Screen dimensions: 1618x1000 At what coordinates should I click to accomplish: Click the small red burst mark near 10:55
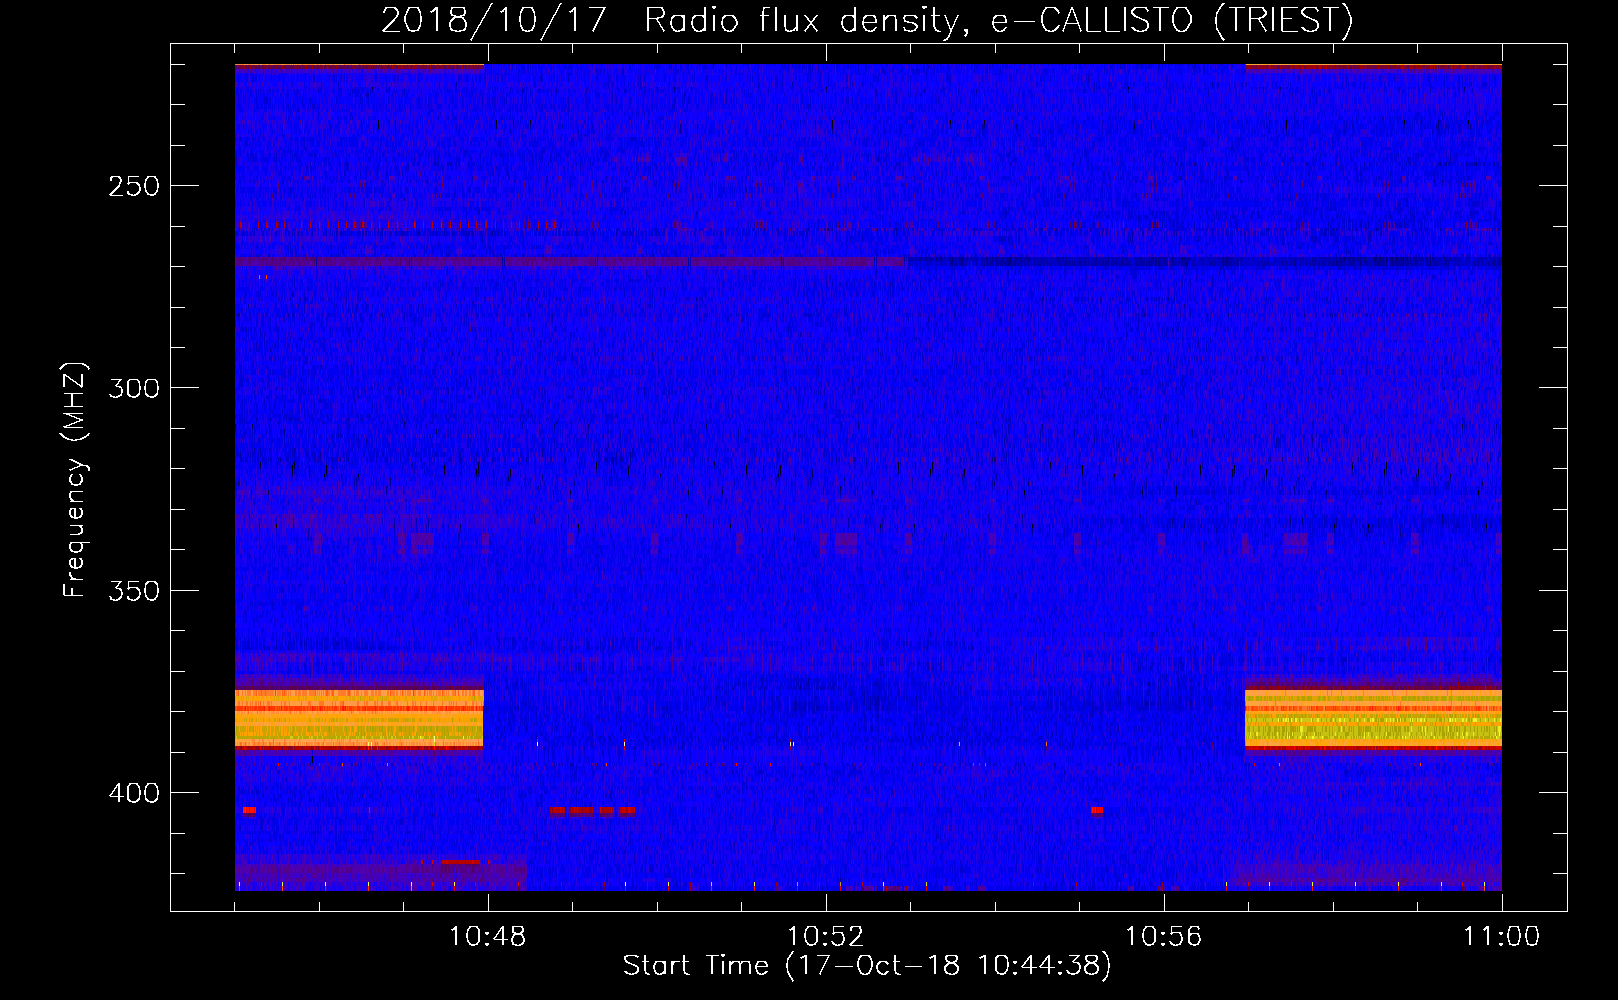click(x=1097, y=810)
